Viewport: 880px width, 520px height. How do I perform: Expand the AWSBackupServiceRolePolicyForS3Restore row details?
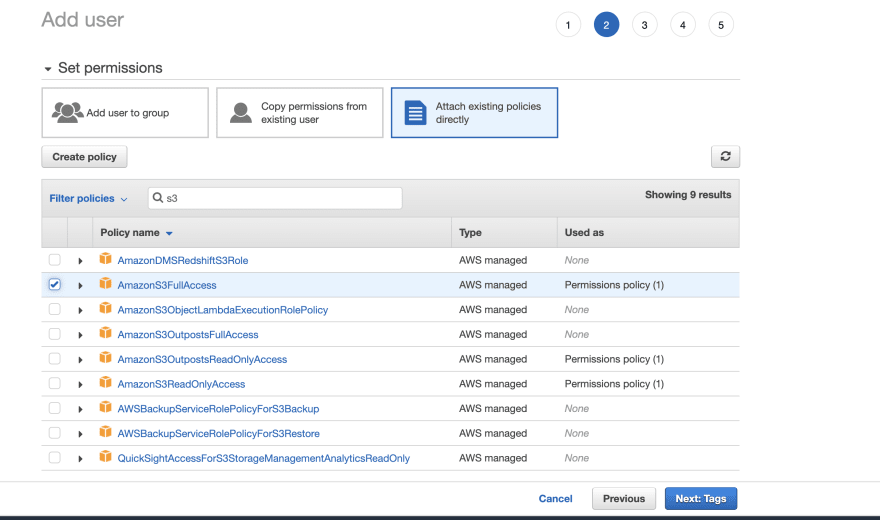click(80, 434)
